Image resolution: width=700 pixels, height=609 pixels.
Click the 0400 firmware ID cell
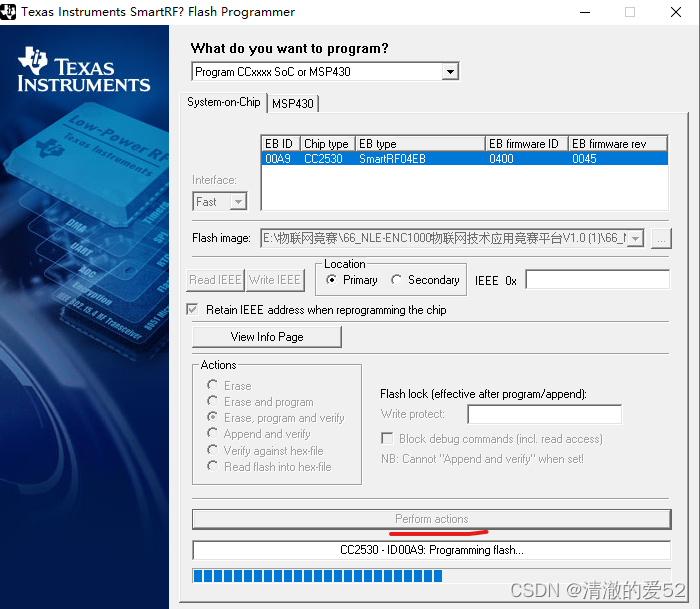click(x=501, y=159)
